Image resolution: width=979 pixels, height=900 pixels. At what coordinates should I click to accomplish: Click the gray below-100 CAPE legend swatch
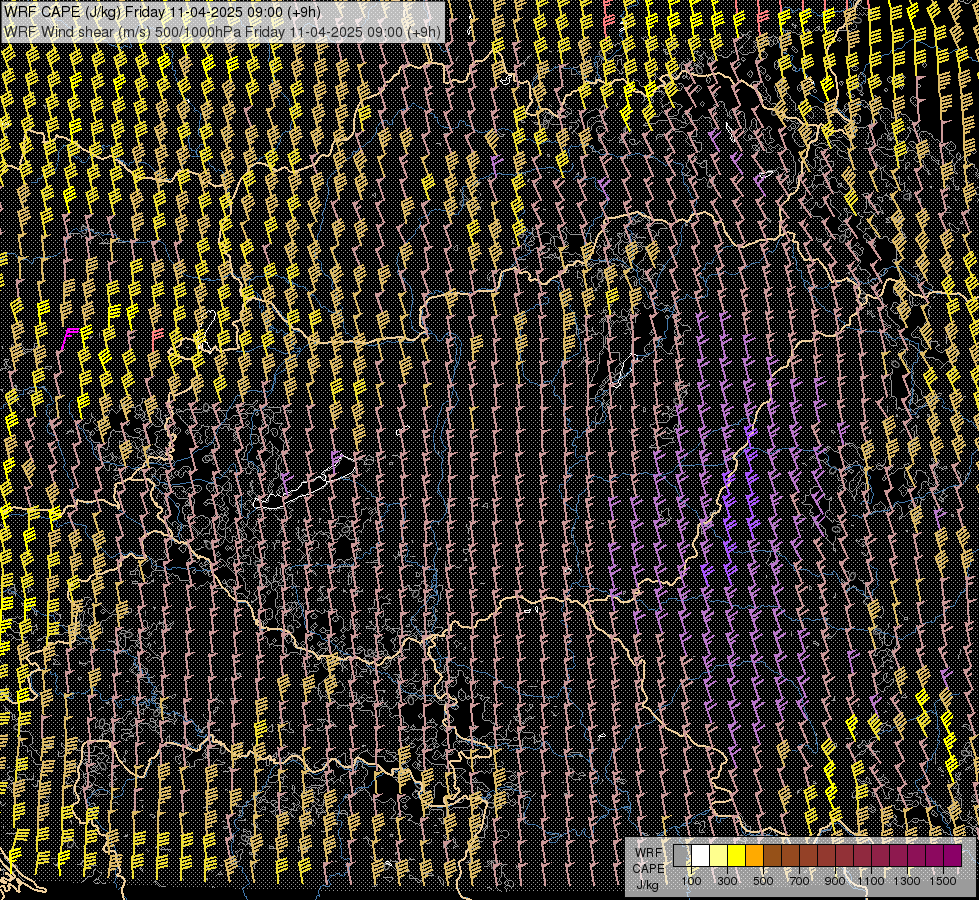coord(682,856)
